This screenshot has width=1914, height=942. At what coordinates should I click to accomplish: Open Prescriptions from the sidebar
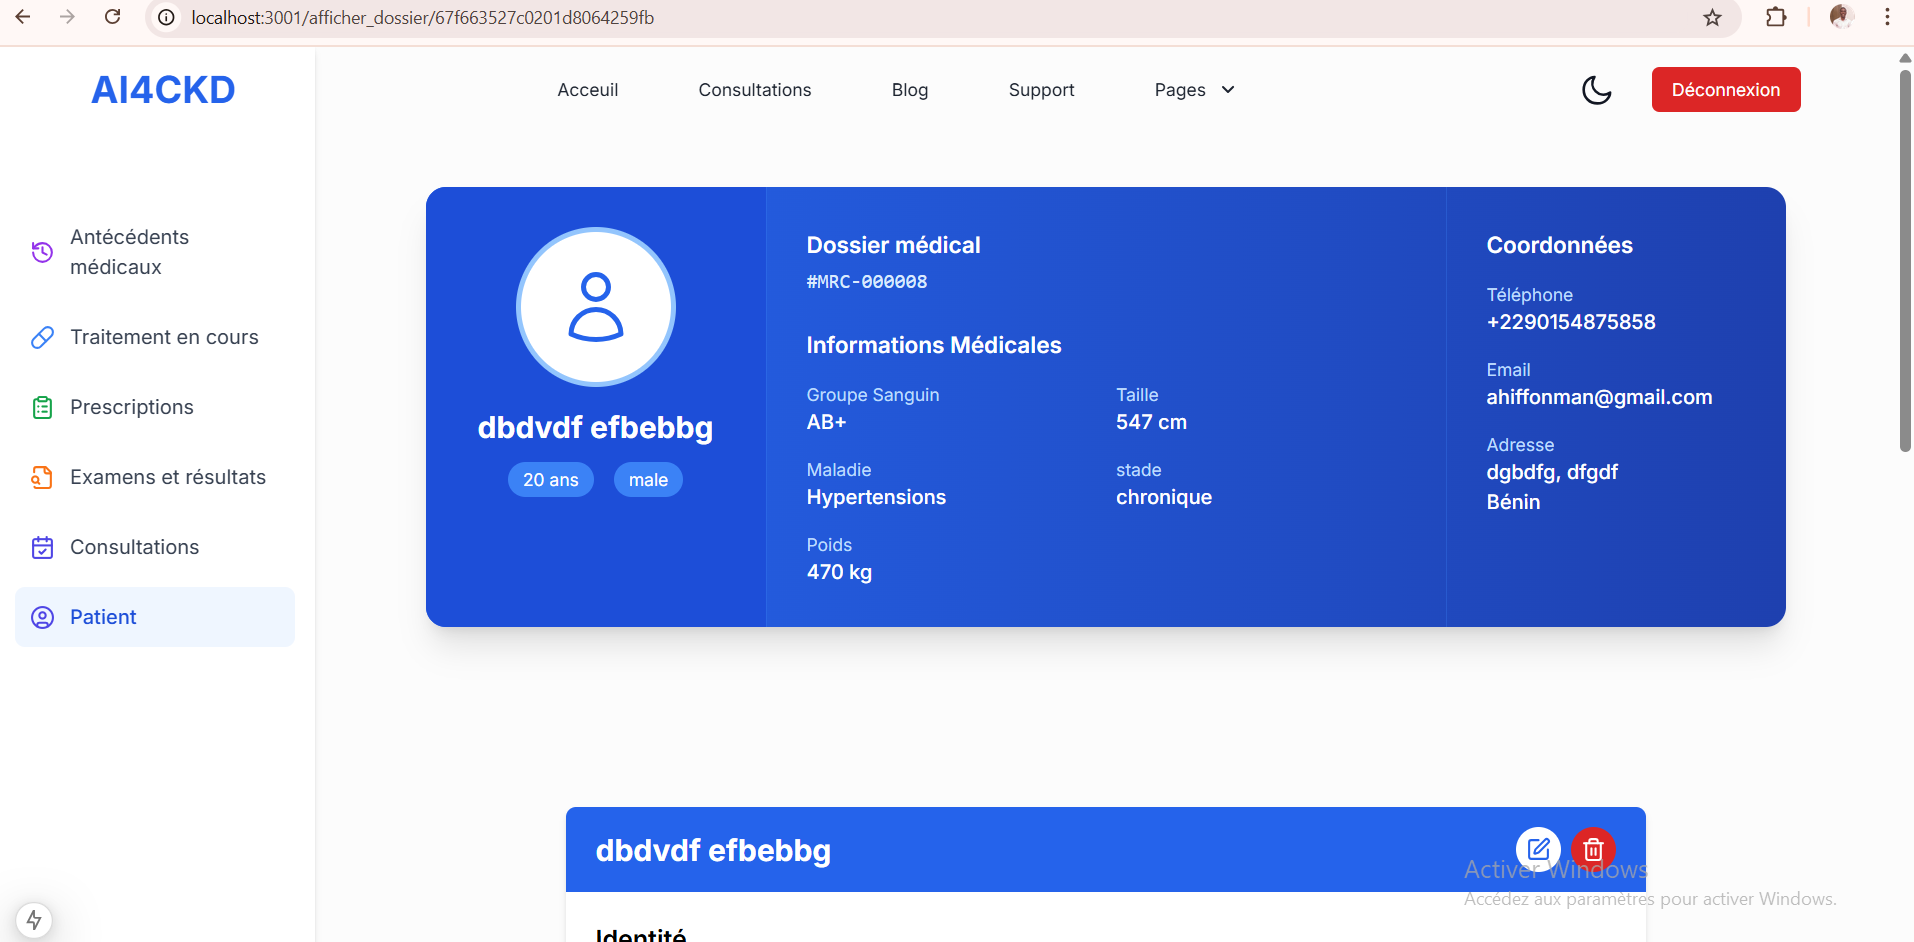pos(131,407)
